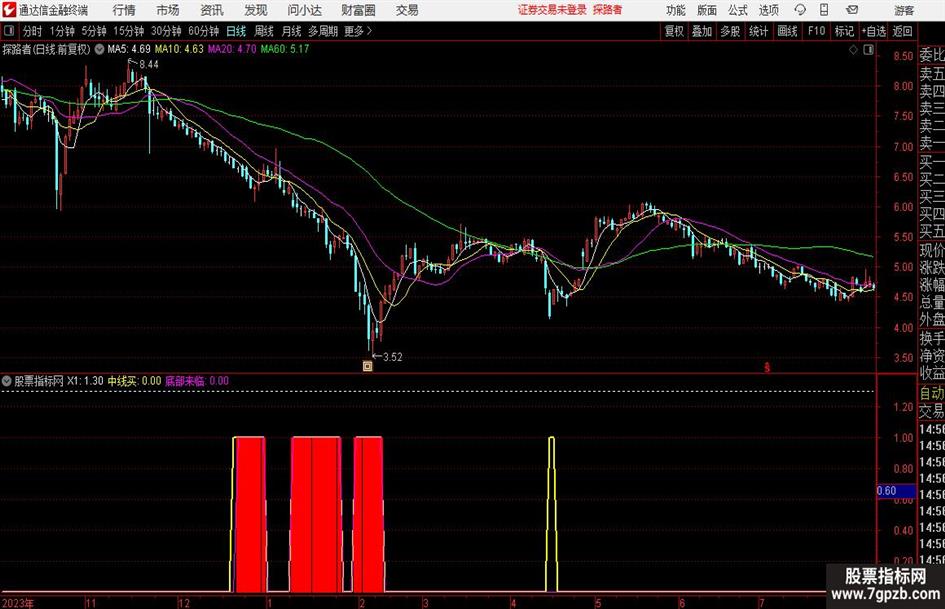This screenshot has height=609, width=945.
Task: Click the 复权 toolbar button
Action: [674, 31]
